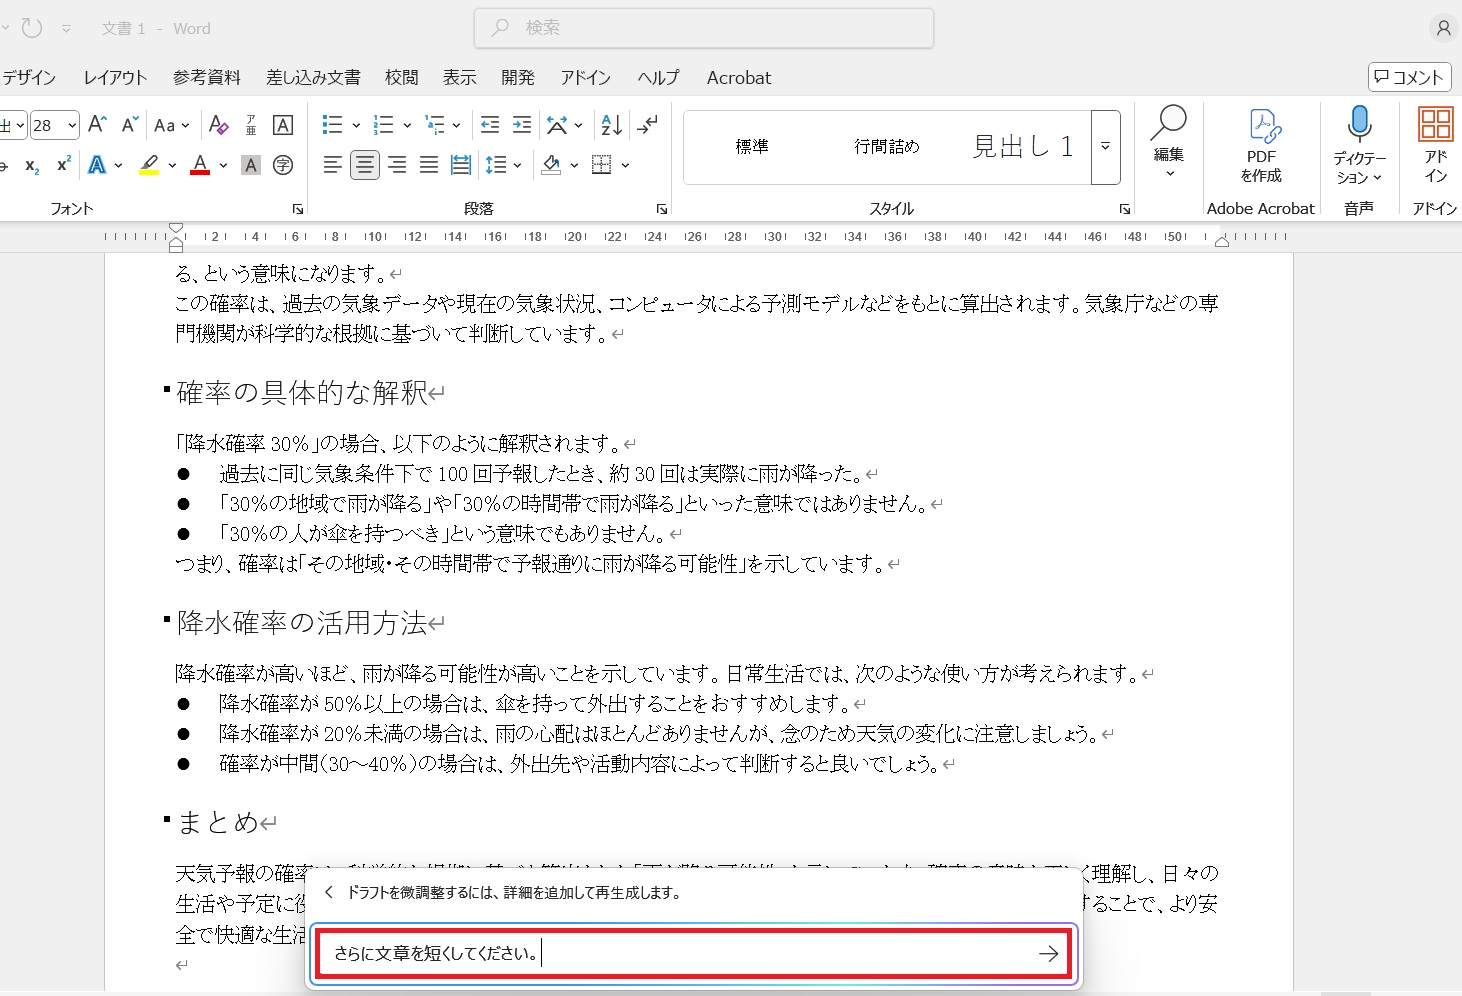Apply the 見出し 1 style

(x=1022, y=147)
